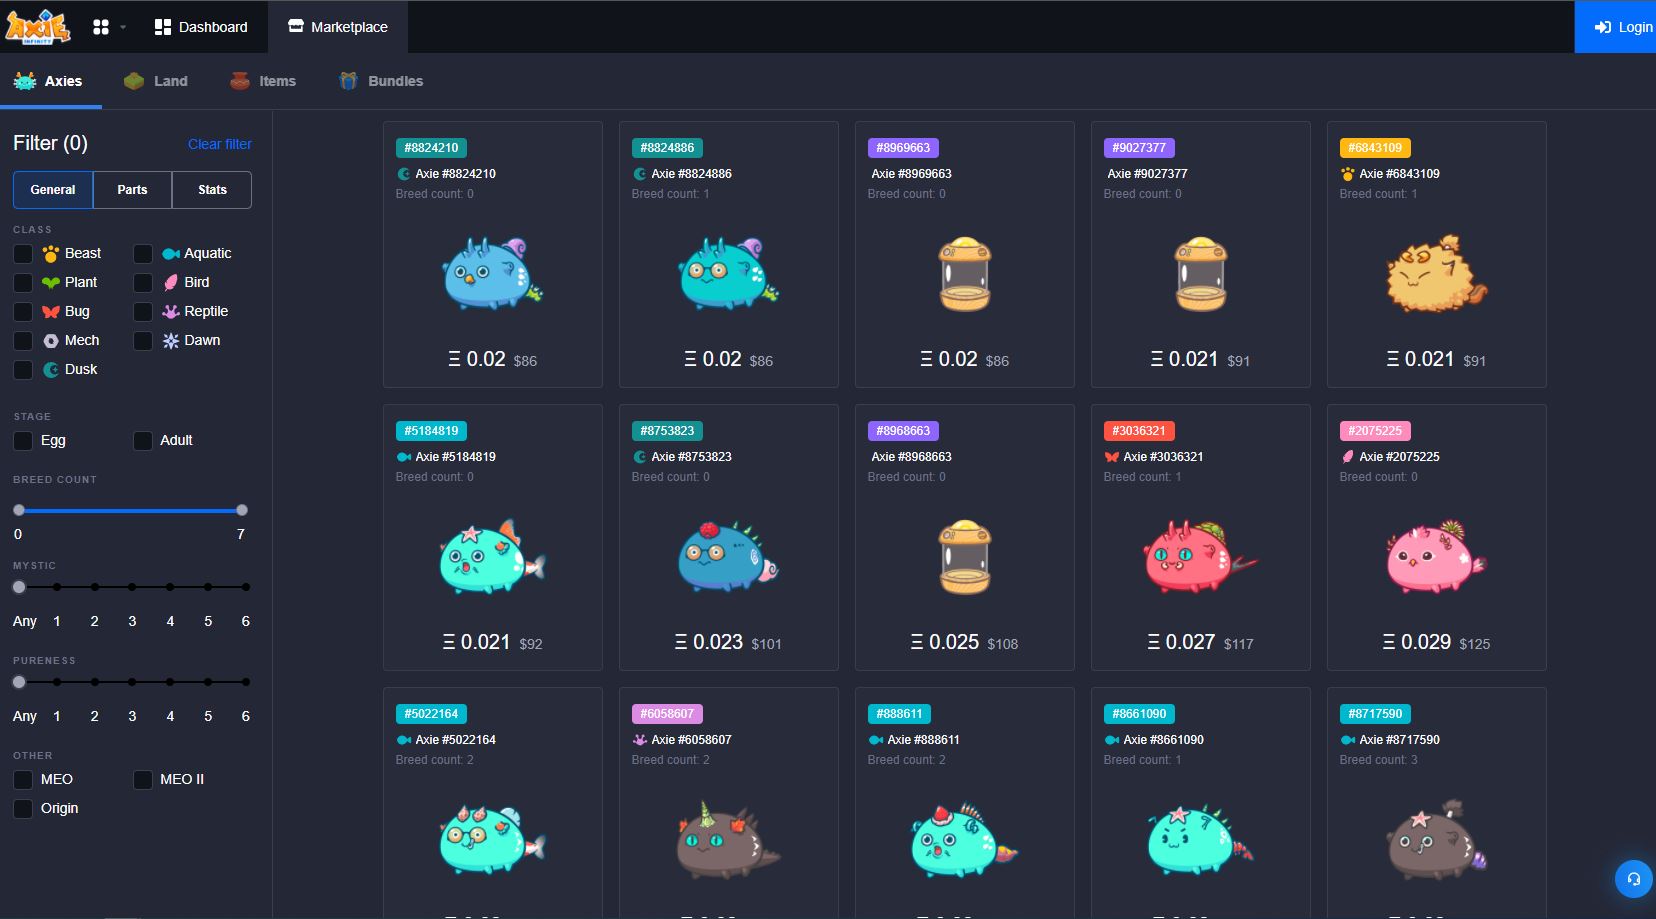The width and height of the screenshot is (1656, 919).
Task: Click the Beast class paw icon
Action: pos(51,254)
